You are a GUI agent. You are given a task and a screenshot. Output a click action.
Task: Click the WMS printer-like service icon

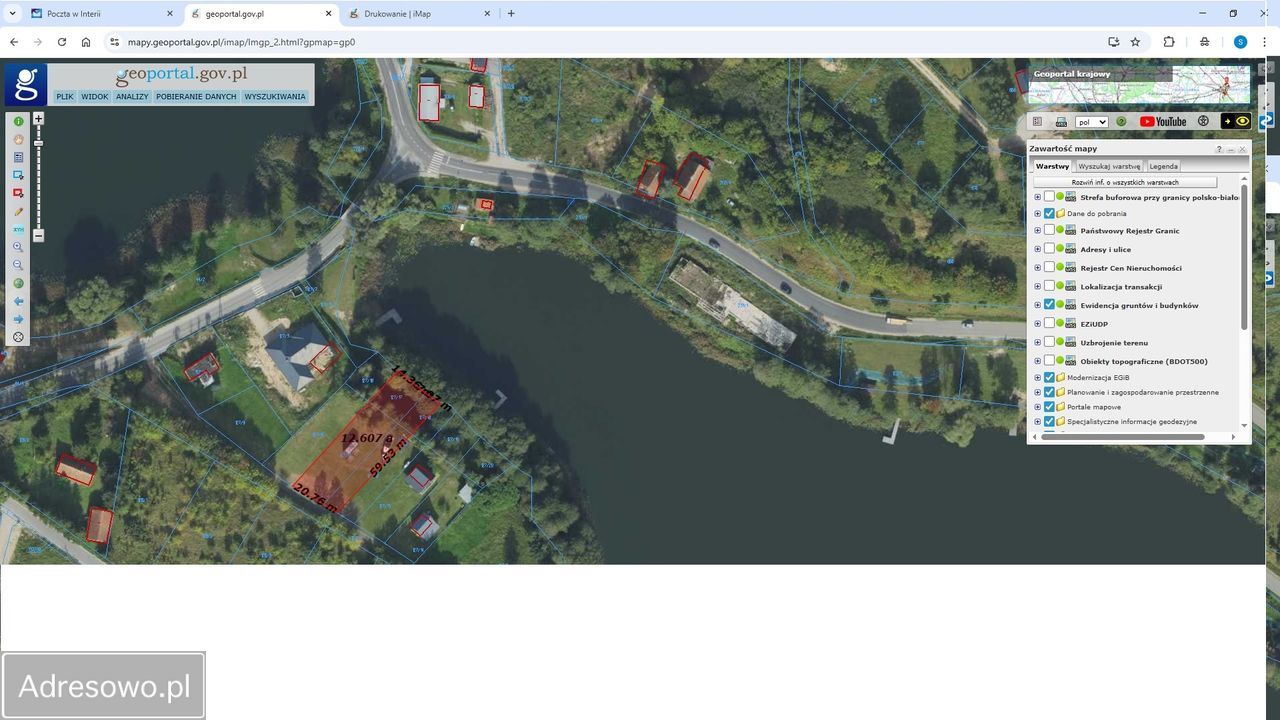[x=1061, y=122]
